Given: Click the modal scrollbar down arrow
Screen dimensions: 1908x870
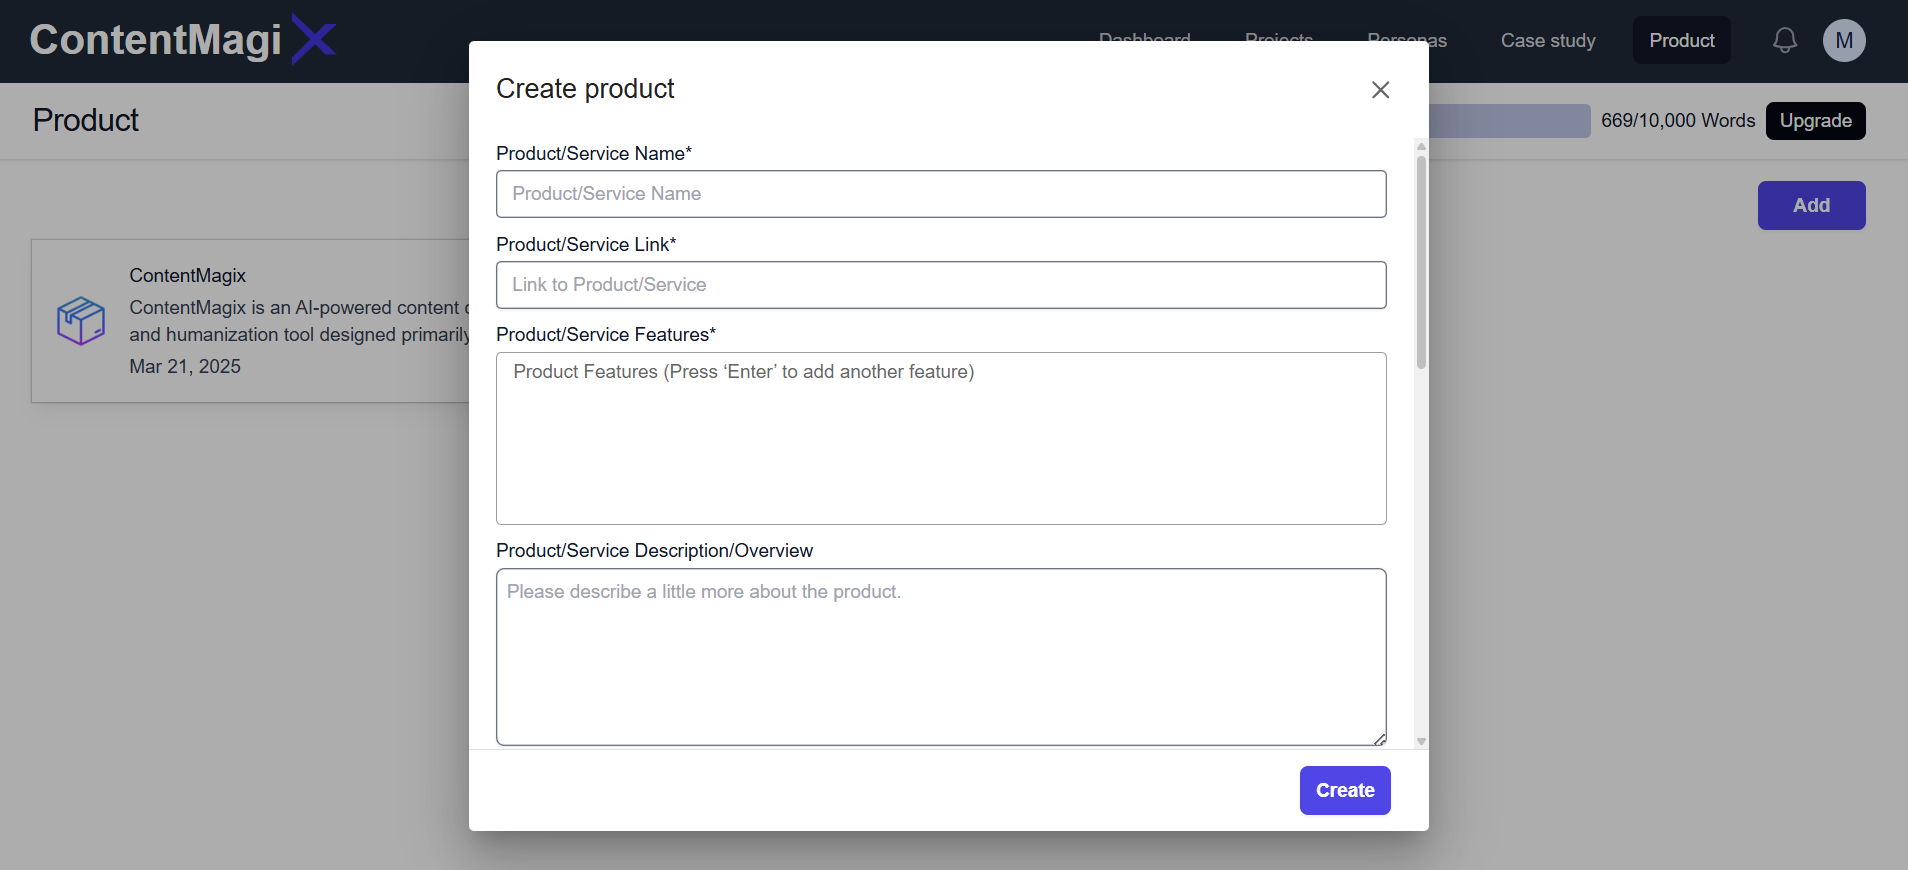Looking at the screenshot, I should (x=1421, y=742).
